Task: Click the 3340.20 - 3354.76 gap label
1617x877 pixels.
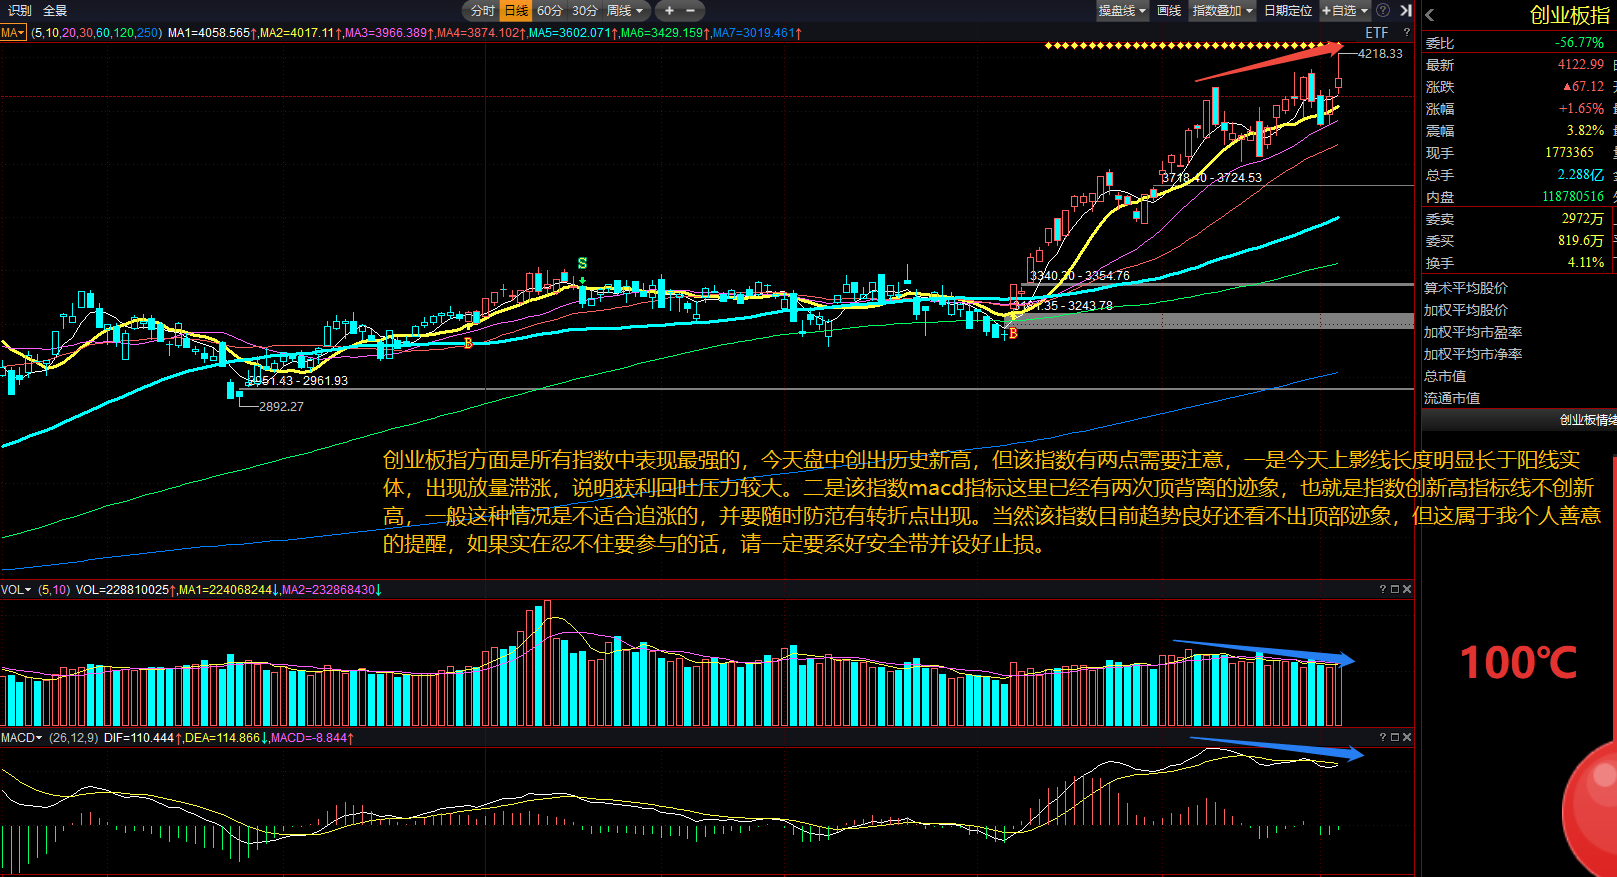Action: pyautogui.click(x=1080, y=276)
